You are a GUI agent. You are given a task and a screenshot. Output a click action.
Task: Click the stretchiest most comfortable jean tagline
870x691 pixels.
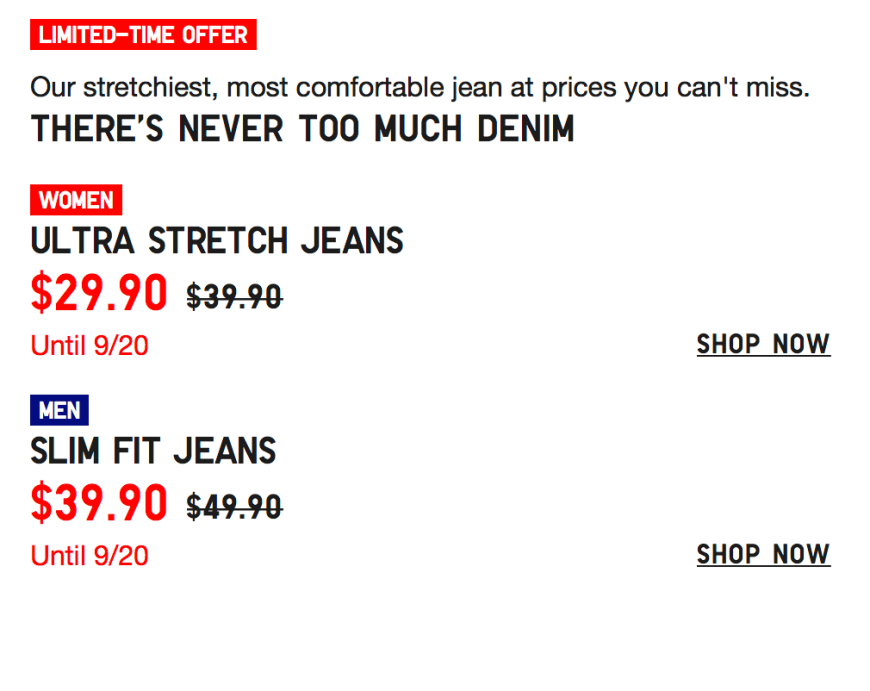(420, 88)
